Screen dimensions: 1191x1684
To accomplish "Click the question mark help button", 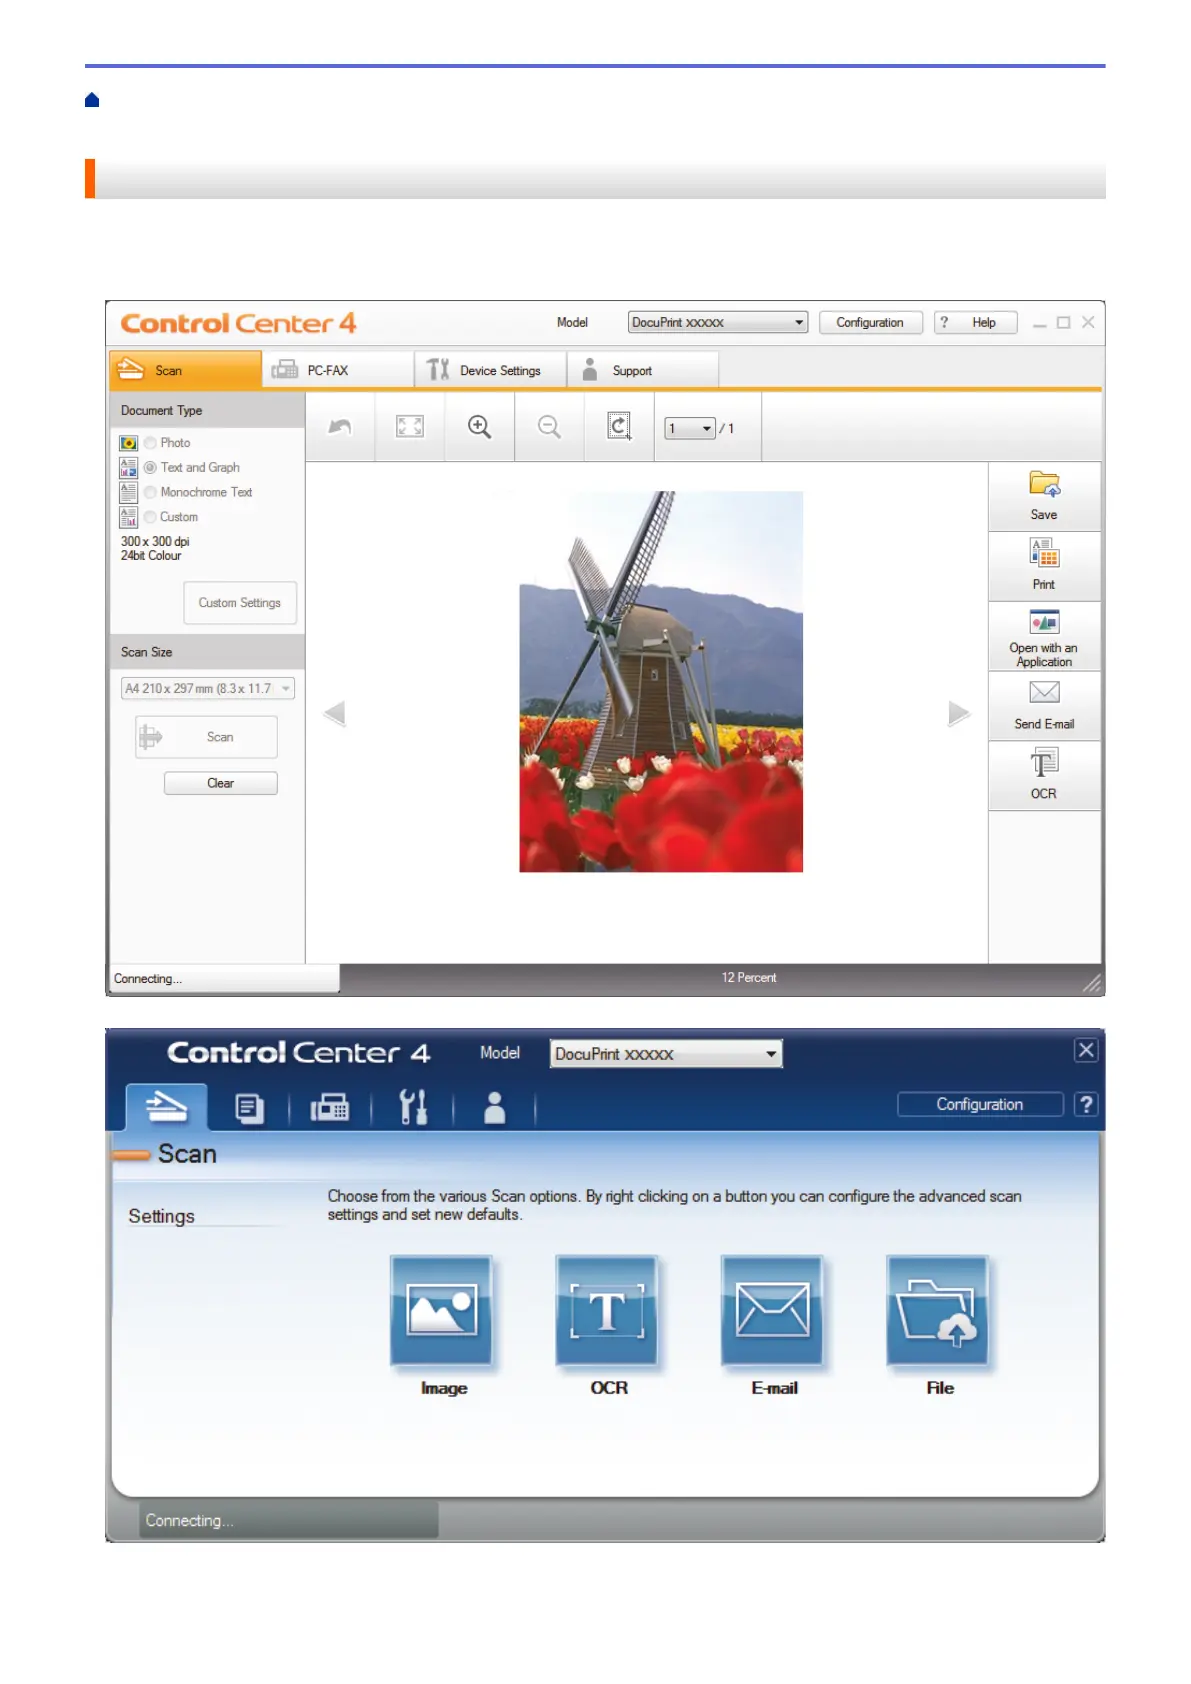I will [1086, 1104].
